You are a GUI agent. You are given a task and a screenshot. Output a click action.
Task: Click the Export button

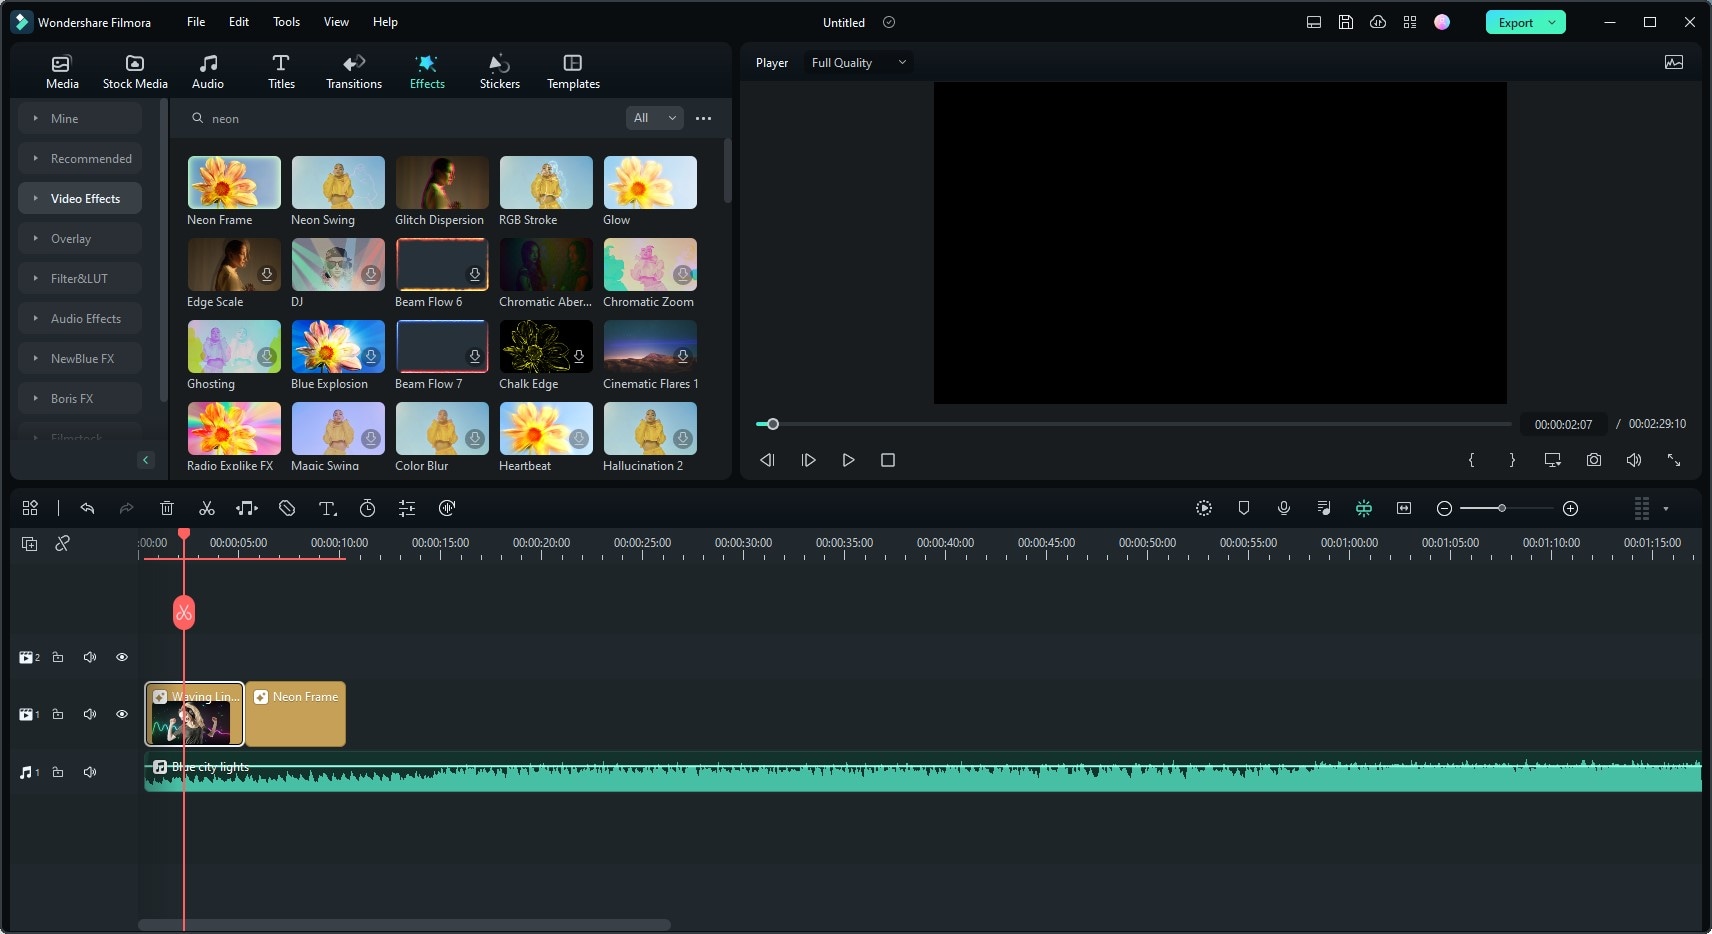[1515, 22]
